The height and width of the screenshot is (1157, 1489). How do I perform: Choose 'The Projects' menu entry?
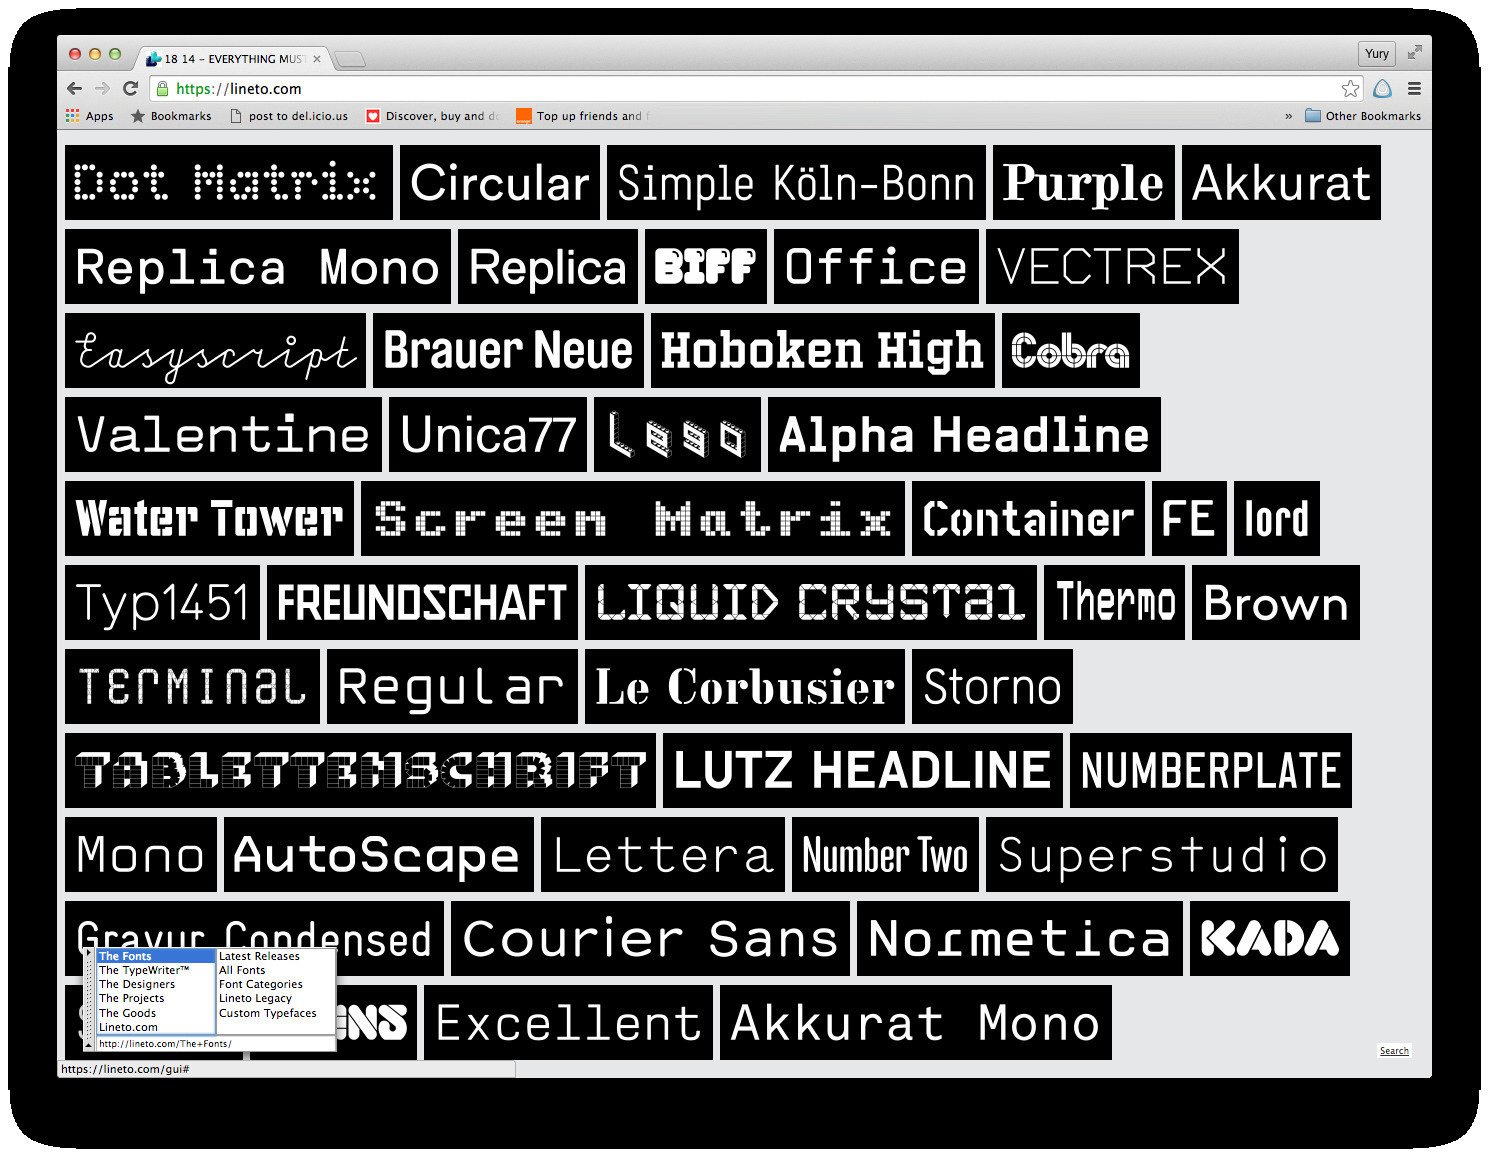click(156, 998)
